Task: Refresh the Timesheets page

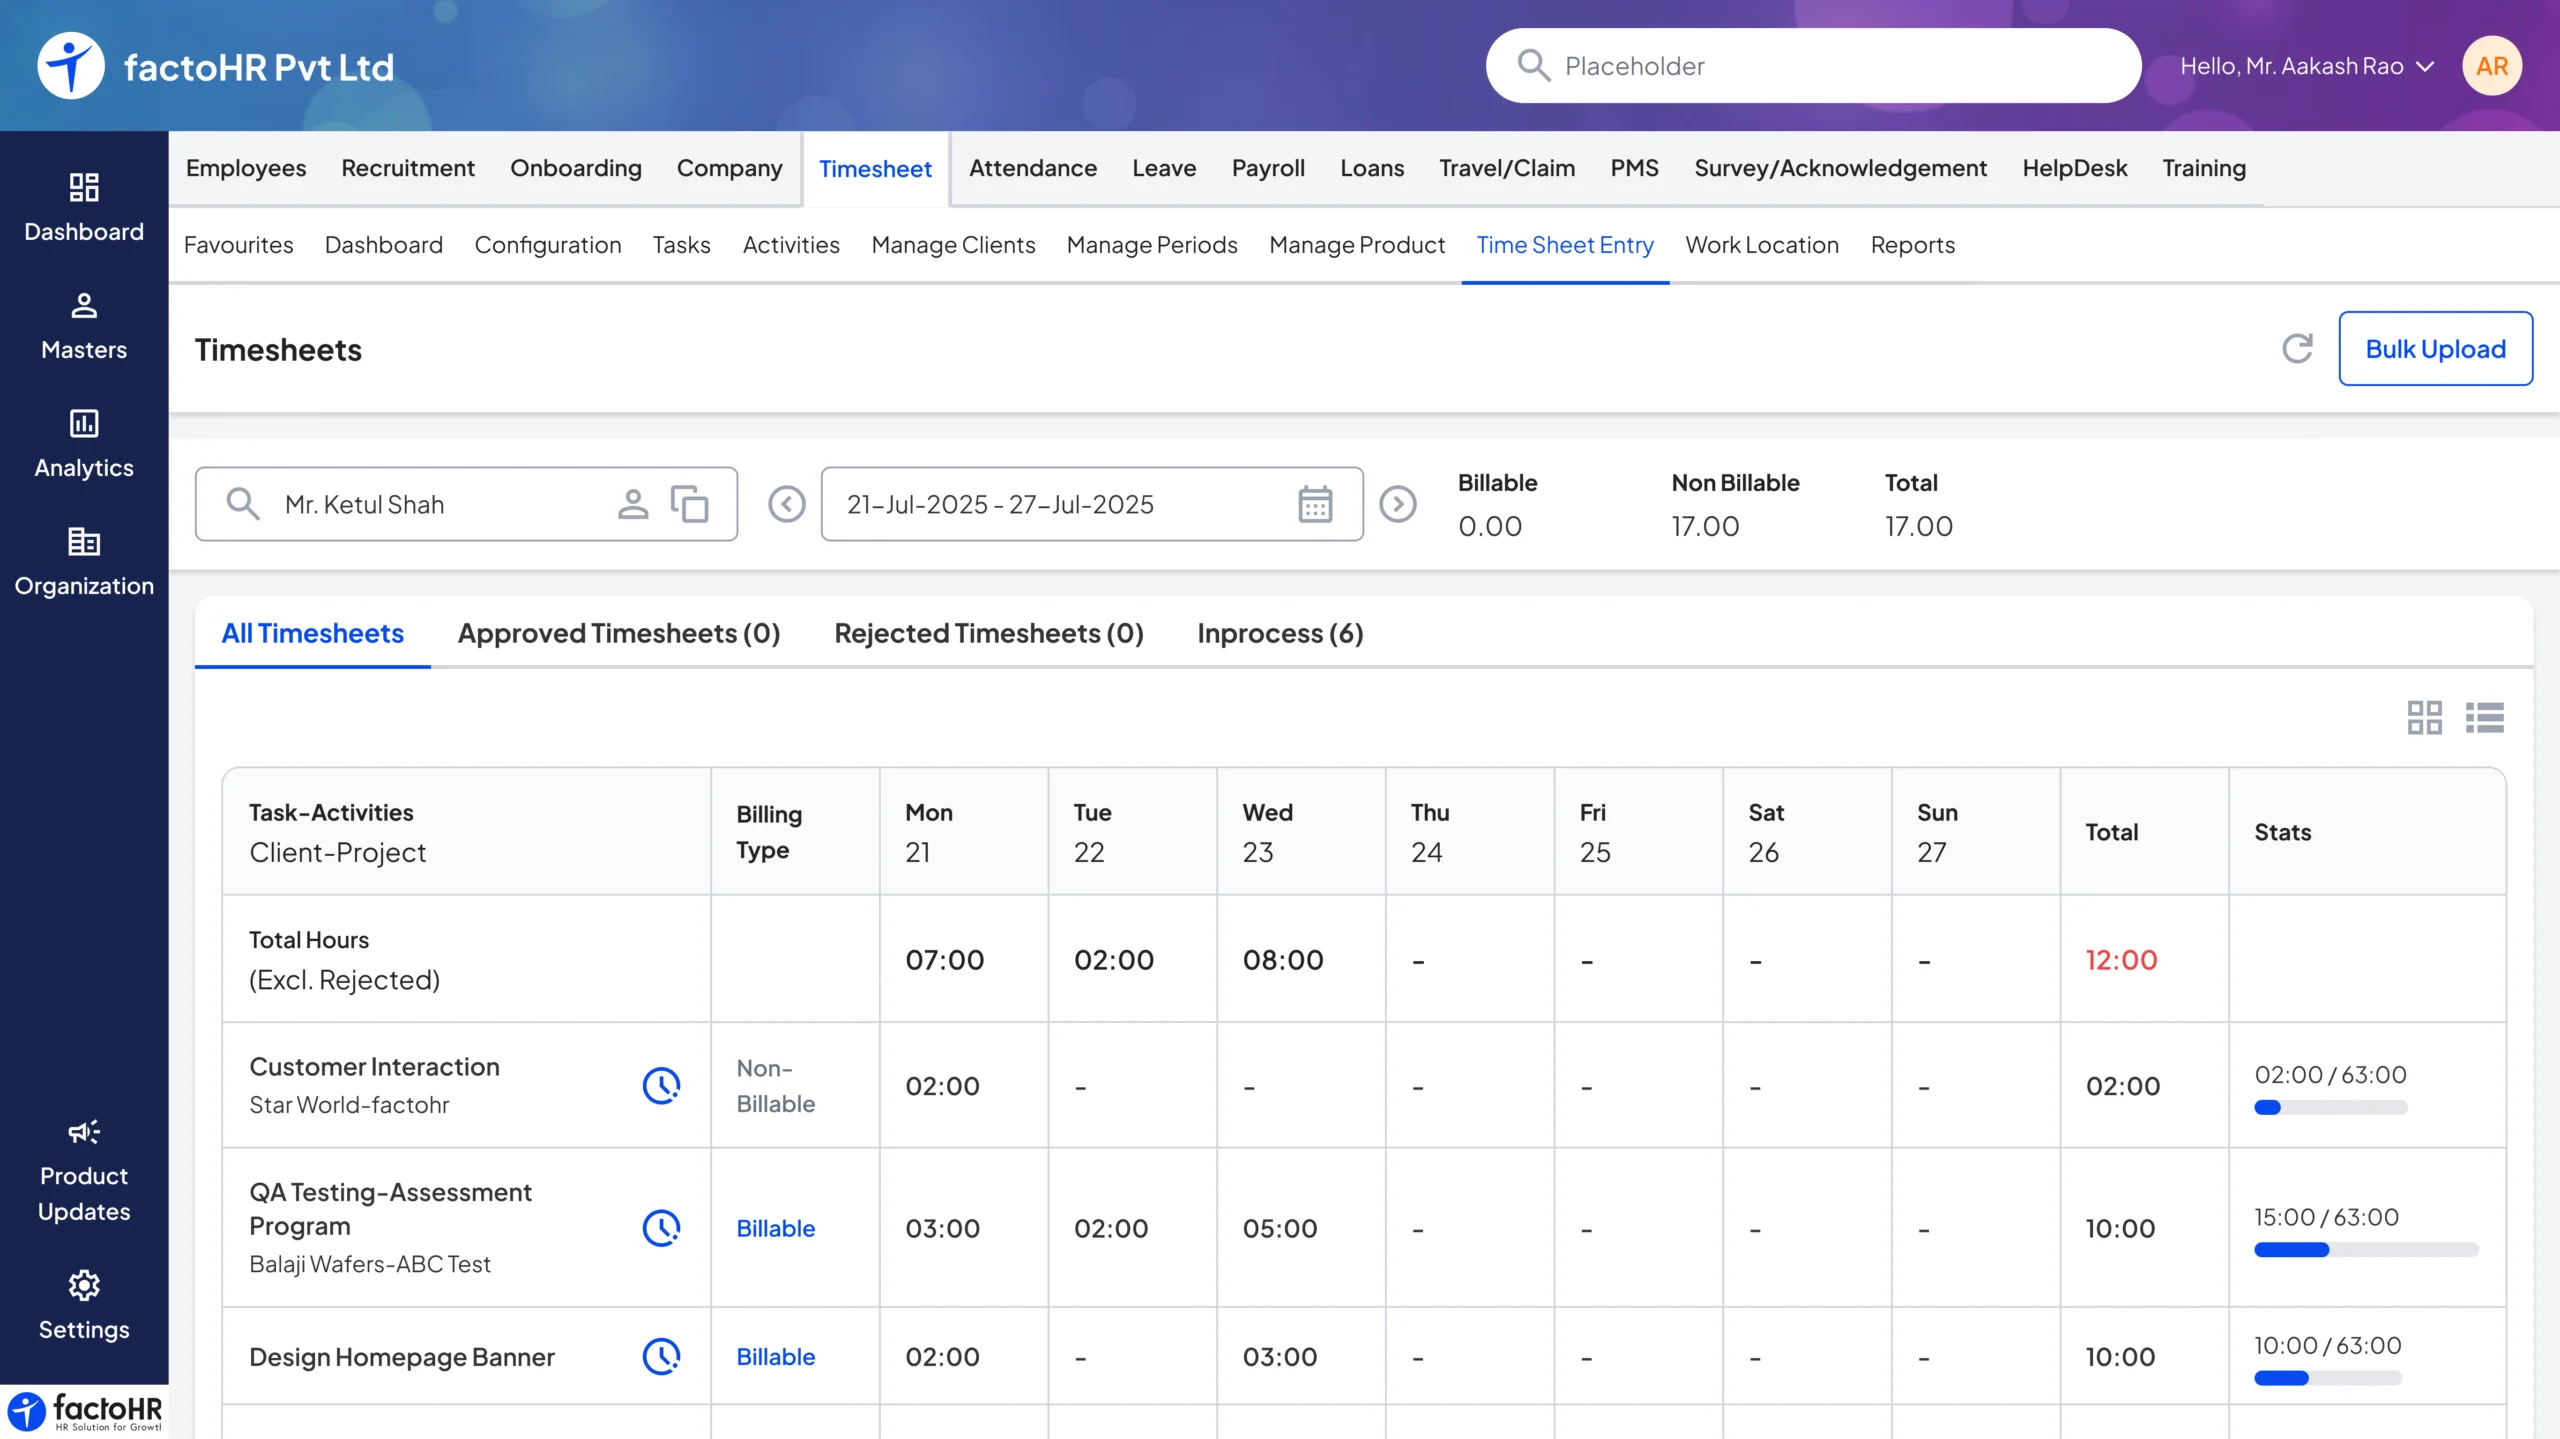Action: tap(2298, 348)
